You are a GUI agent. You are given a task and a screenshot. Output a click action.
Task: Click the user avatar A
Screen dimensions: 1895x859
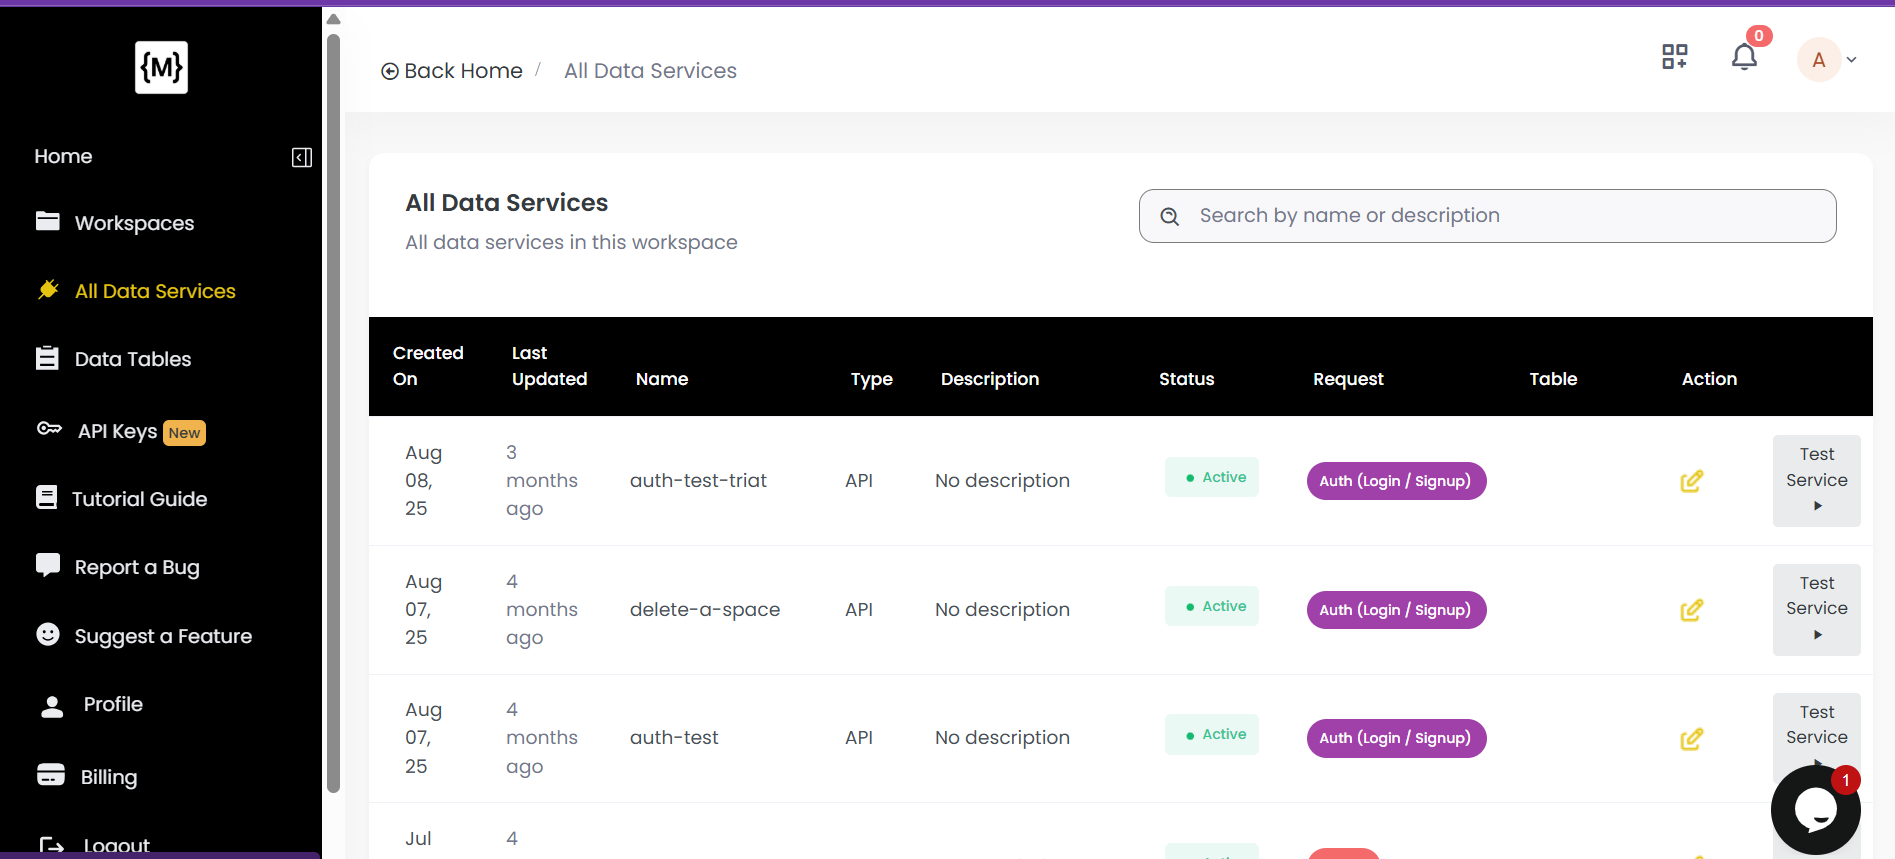pyautogui.click(x=1819, y=60)
